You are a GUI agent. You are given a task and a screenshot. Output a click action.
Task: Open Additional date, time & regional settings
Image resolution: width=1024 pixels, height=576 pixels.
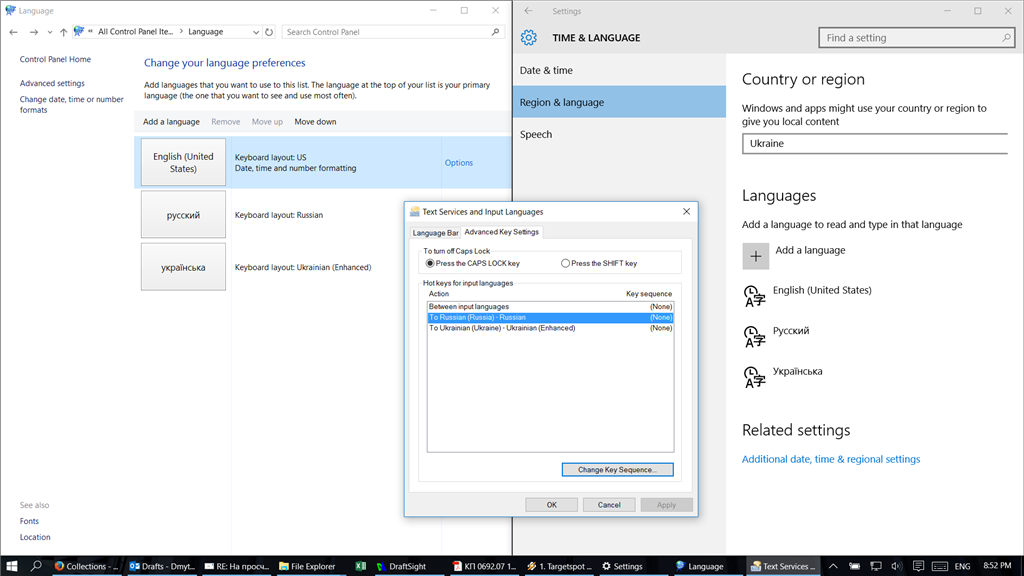pos(831,459)
